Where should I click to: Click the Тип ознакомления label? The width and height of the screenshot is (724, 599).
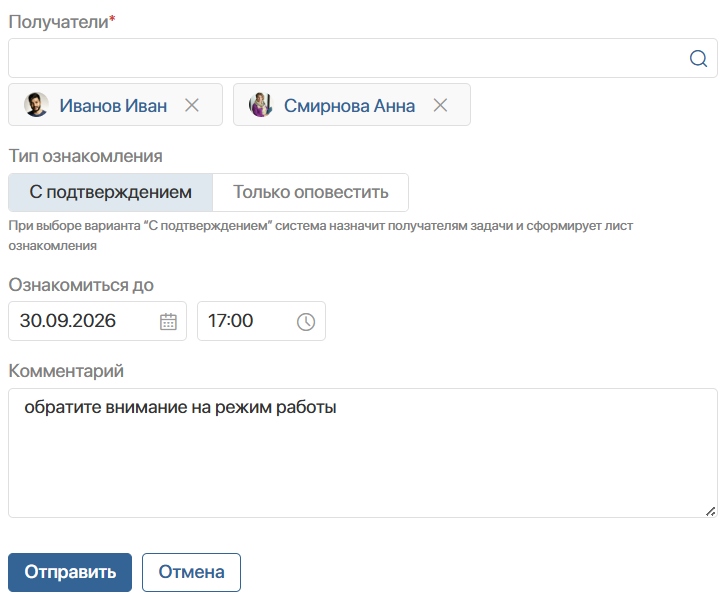(85, 156)
